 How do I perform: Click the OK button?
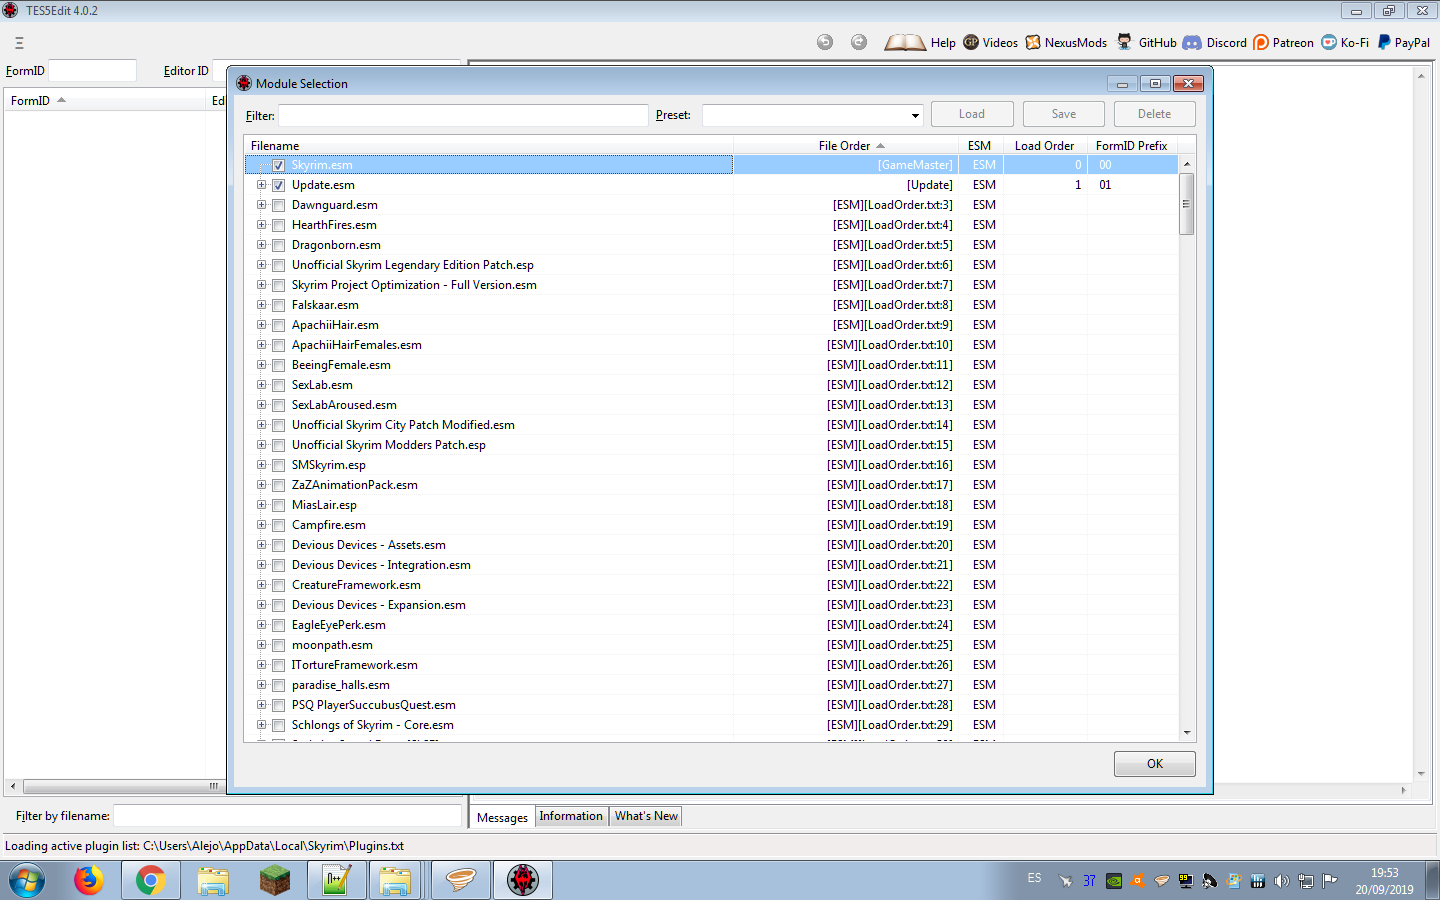[1155, 764]
